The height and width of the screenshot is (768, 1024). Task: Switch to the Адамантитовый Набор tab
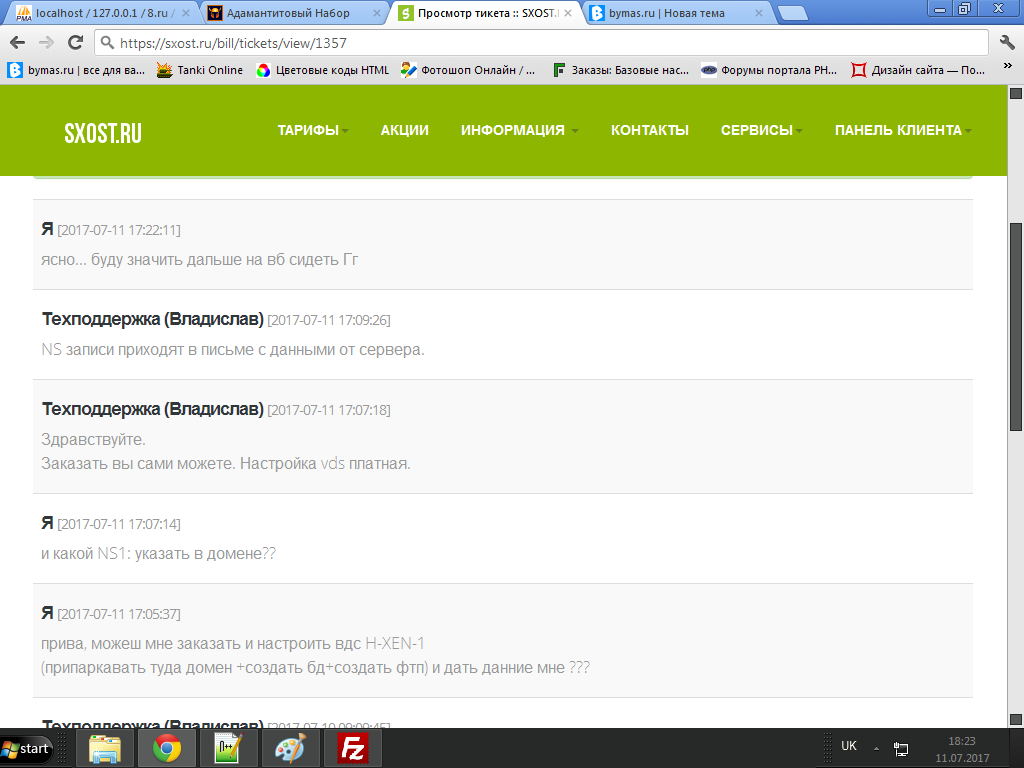pos(288,13)
